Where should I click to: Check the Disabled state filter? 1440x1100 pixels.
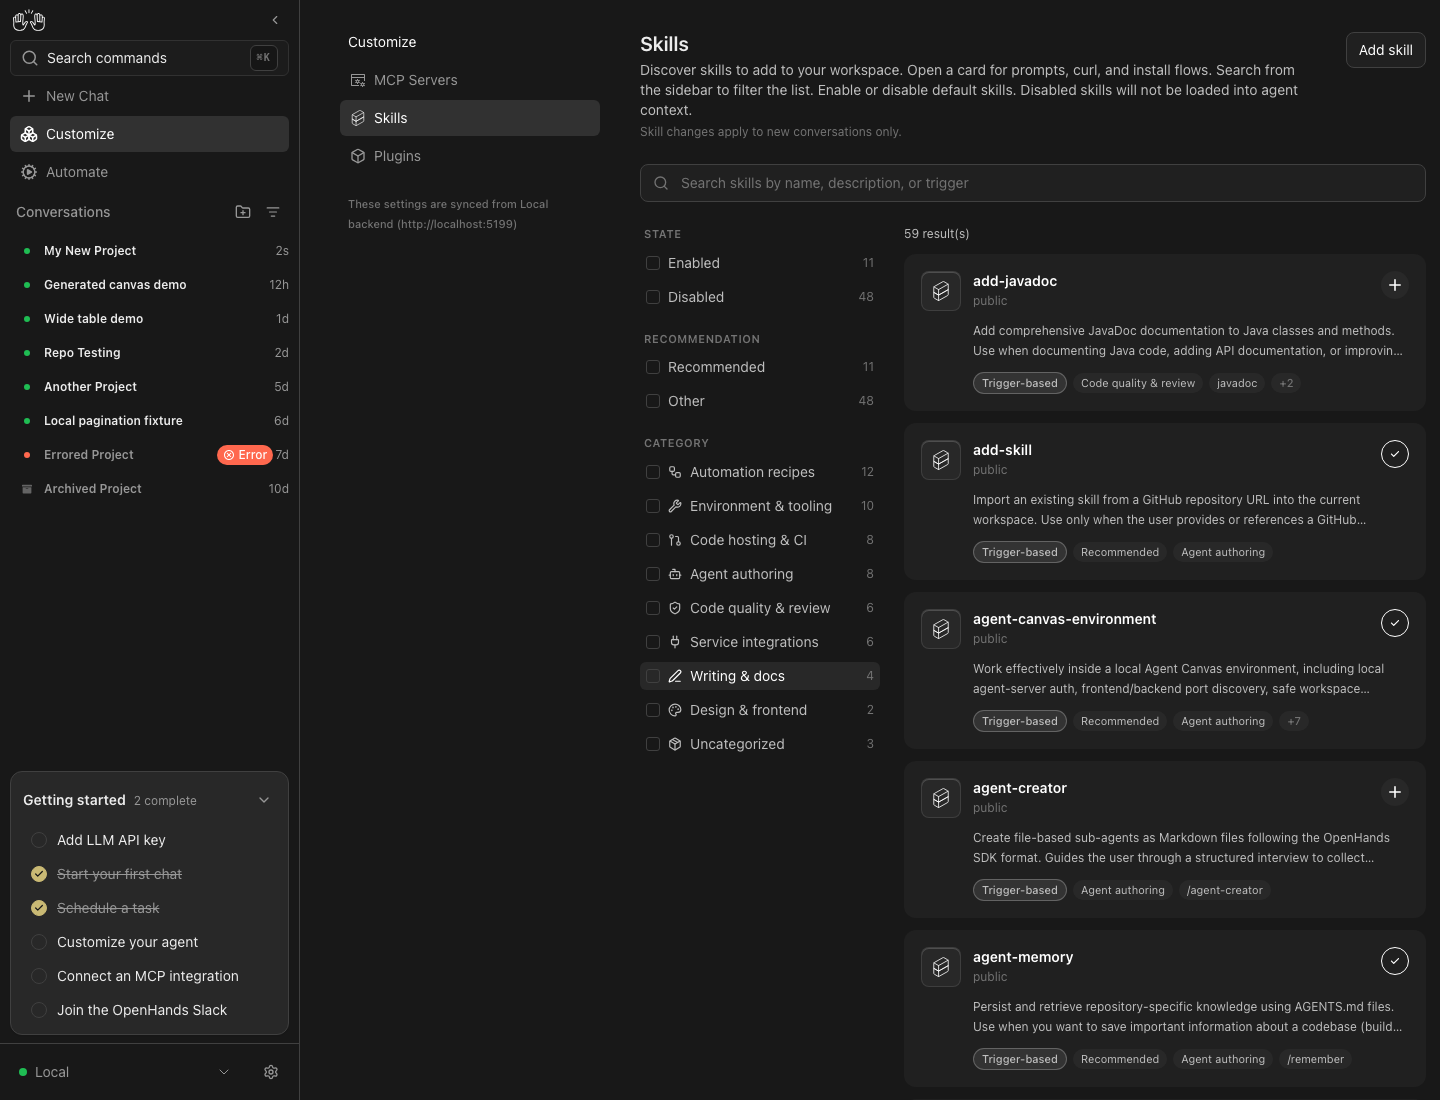pos(653,297)
